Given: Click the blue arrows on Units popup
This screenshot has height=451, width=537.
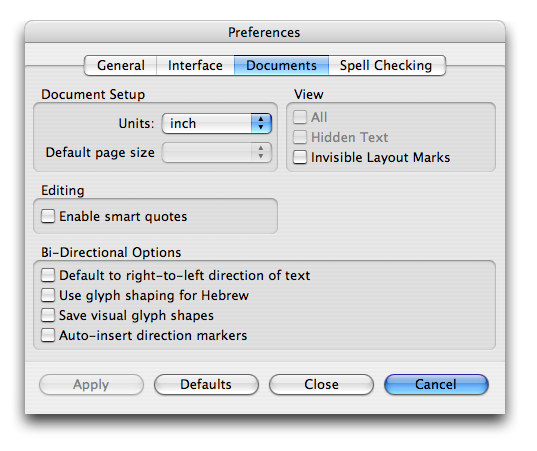Looking at the screenshot, I should click(x=261, y=123).
